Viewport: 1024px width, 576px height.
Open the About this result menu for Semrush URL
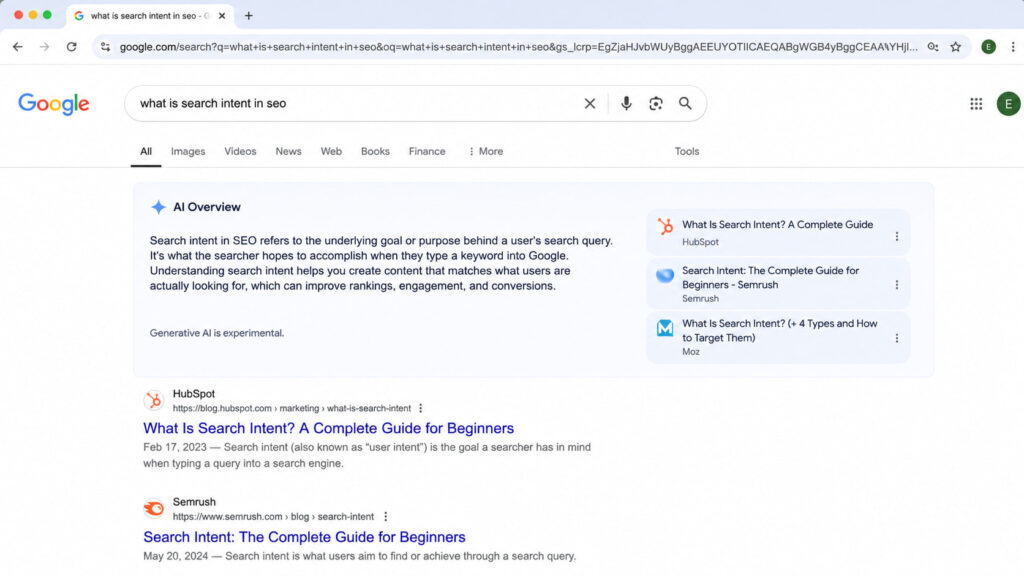coord(385,517)
